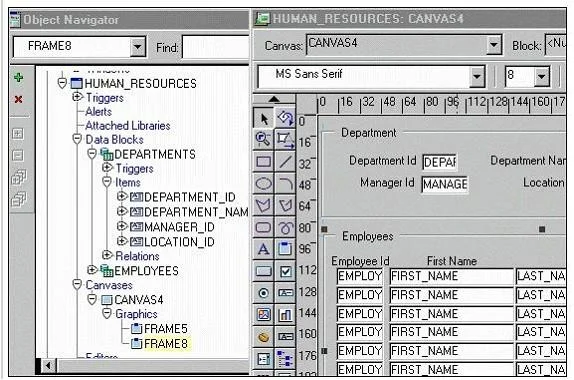The width and height of the screenshot is (574, 380).
Task: Click the tool palette scroll-up arrow
Action: click(x=274, y=99)
